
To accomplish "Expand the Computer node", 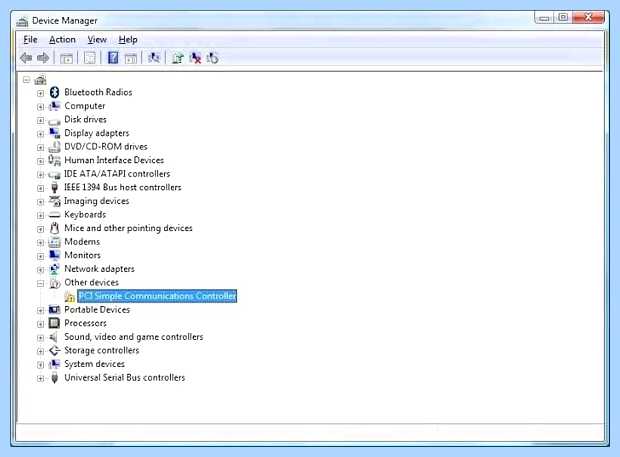I will 40,107.
